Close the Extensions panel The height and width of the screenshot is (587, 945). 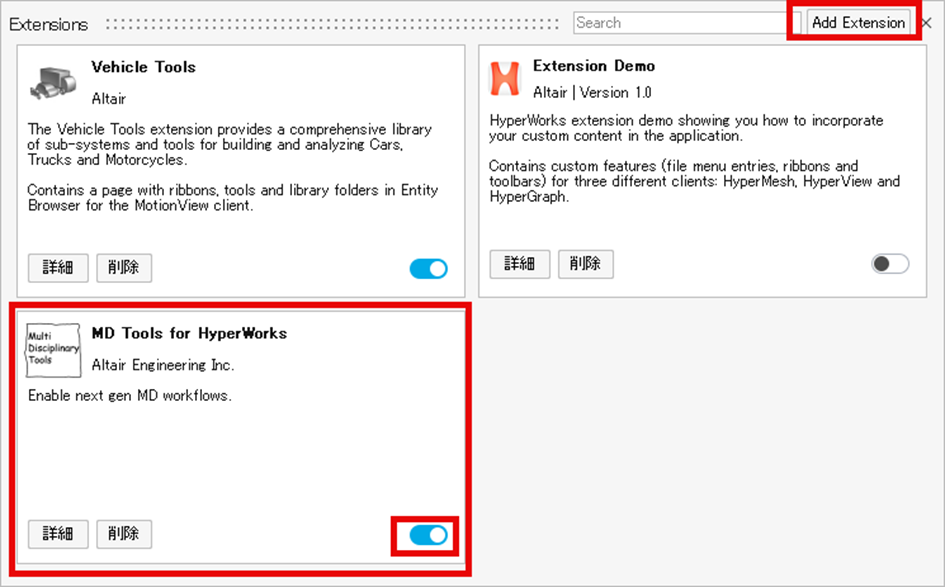point(927,23)
